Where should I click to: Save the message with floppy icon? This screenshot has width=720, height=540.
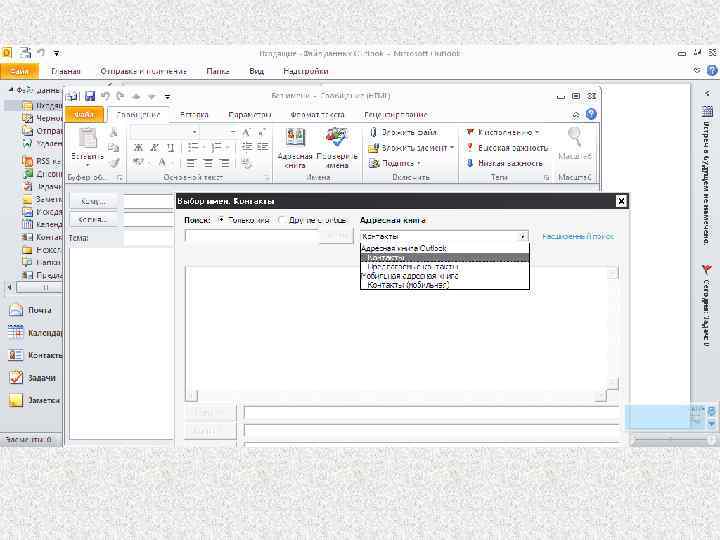[90, 96]
